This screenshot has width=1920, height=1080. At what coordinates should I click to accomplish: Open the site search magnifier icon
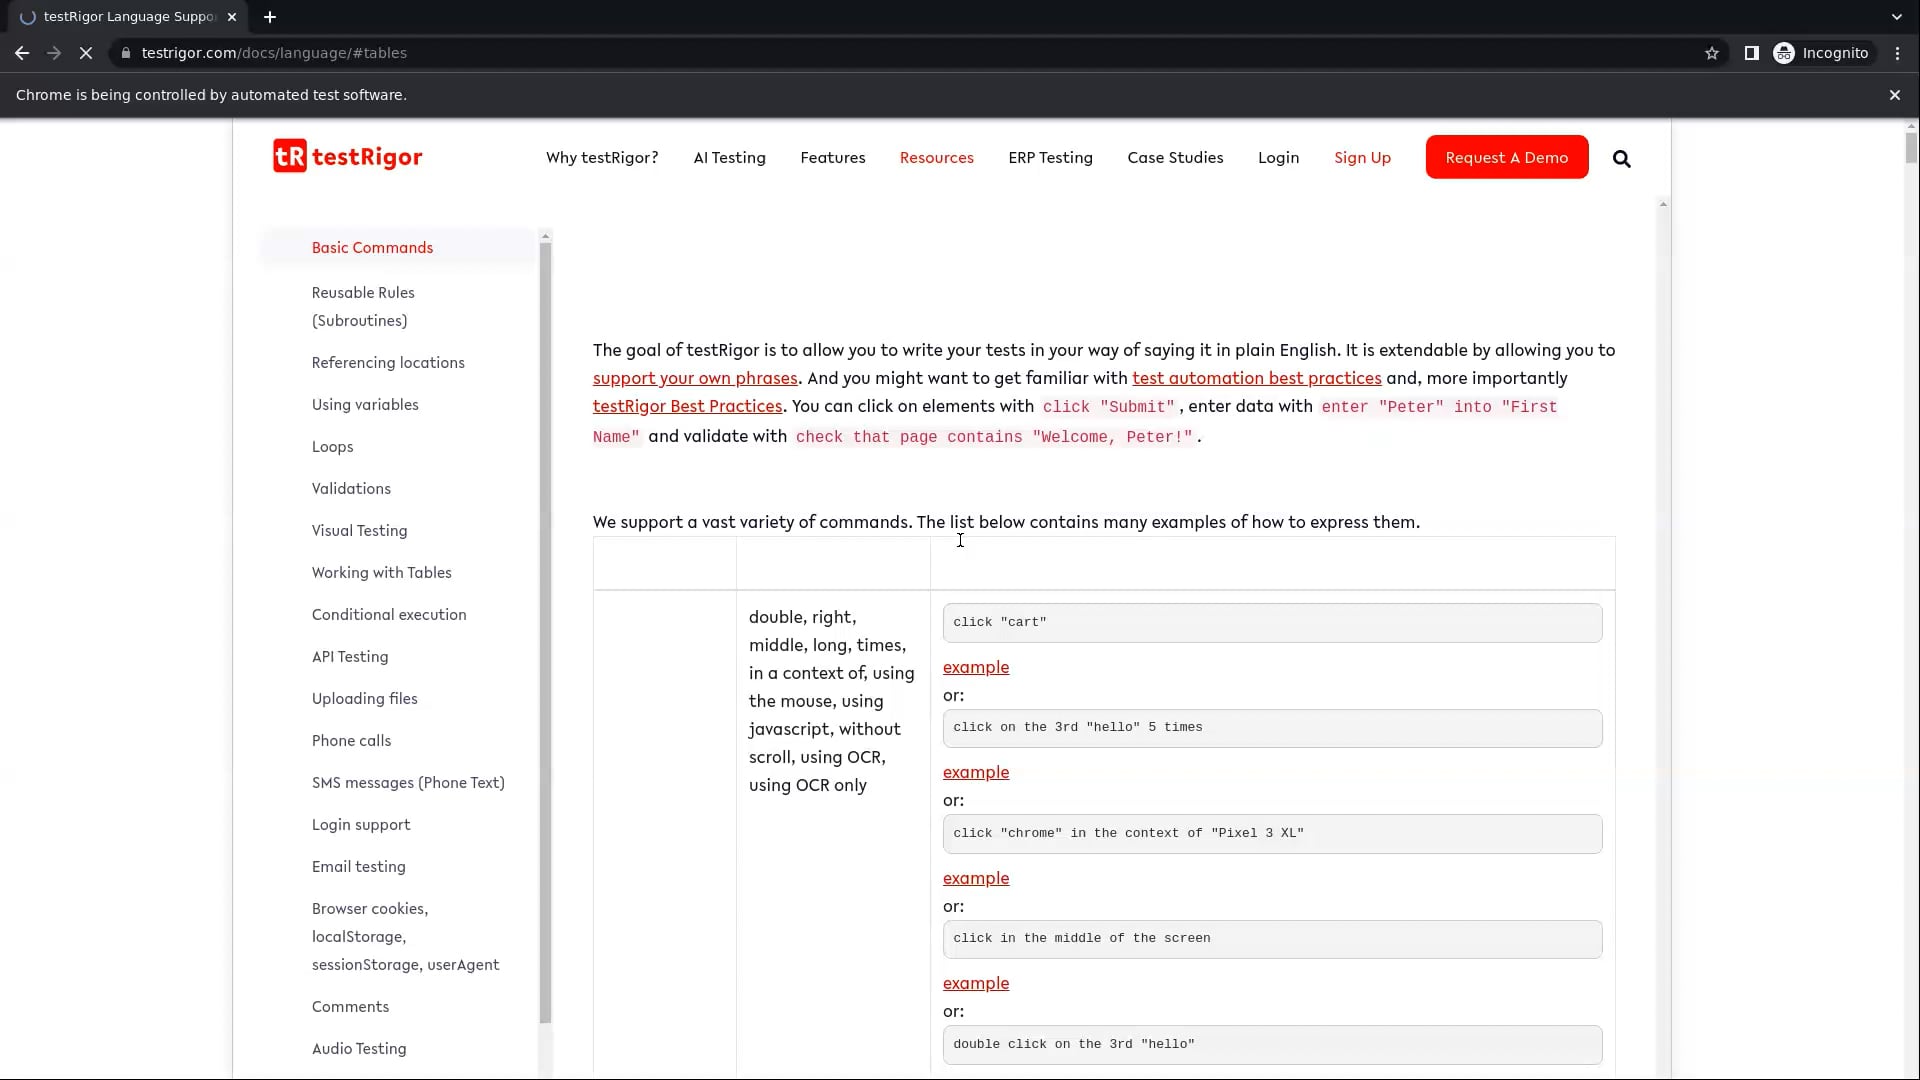pyautogui.click(x=1621, y=158)
